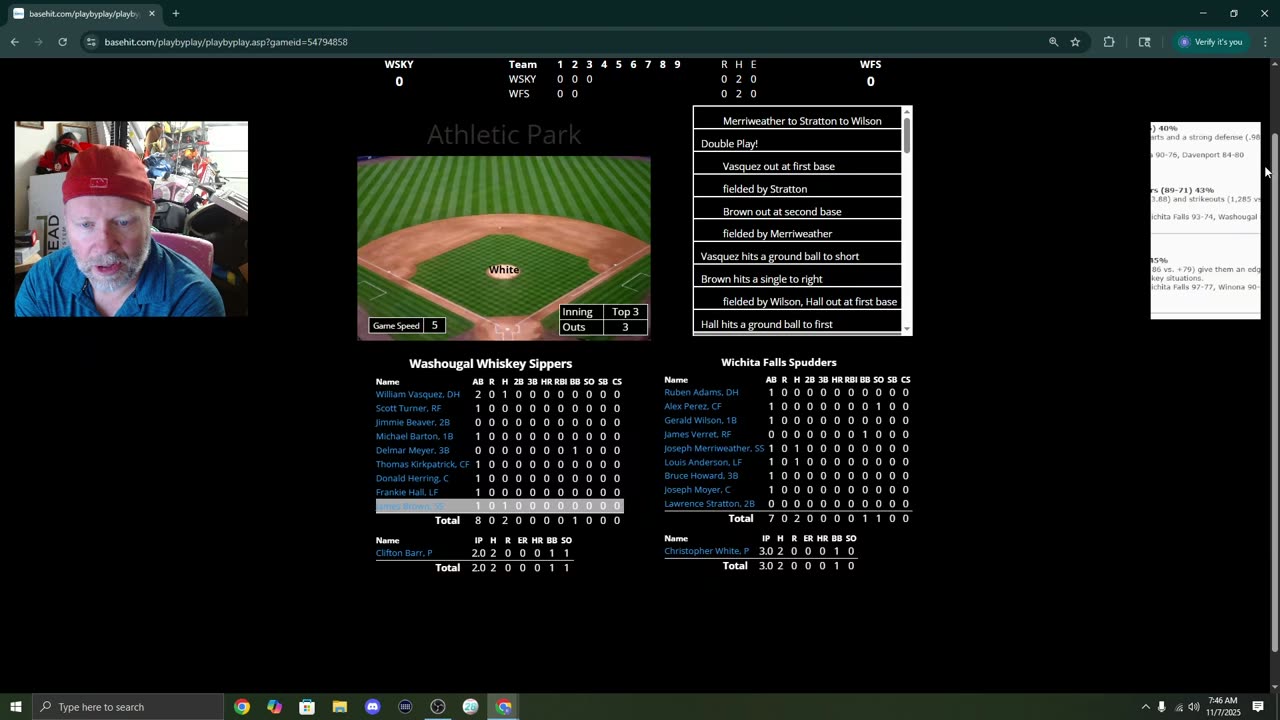Click 'Hall hits a ground ball to first' entry

click(797, 324)
